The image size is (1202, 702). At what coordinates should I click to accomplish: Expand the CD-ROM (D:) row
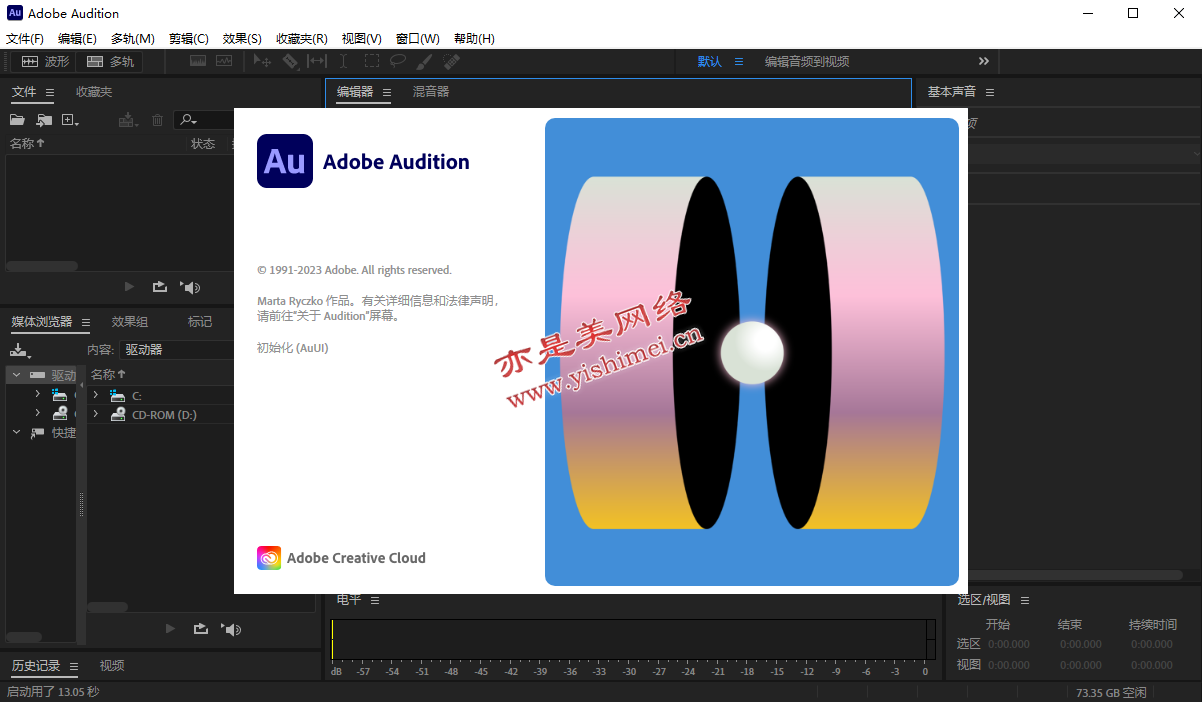pos(96,414)
